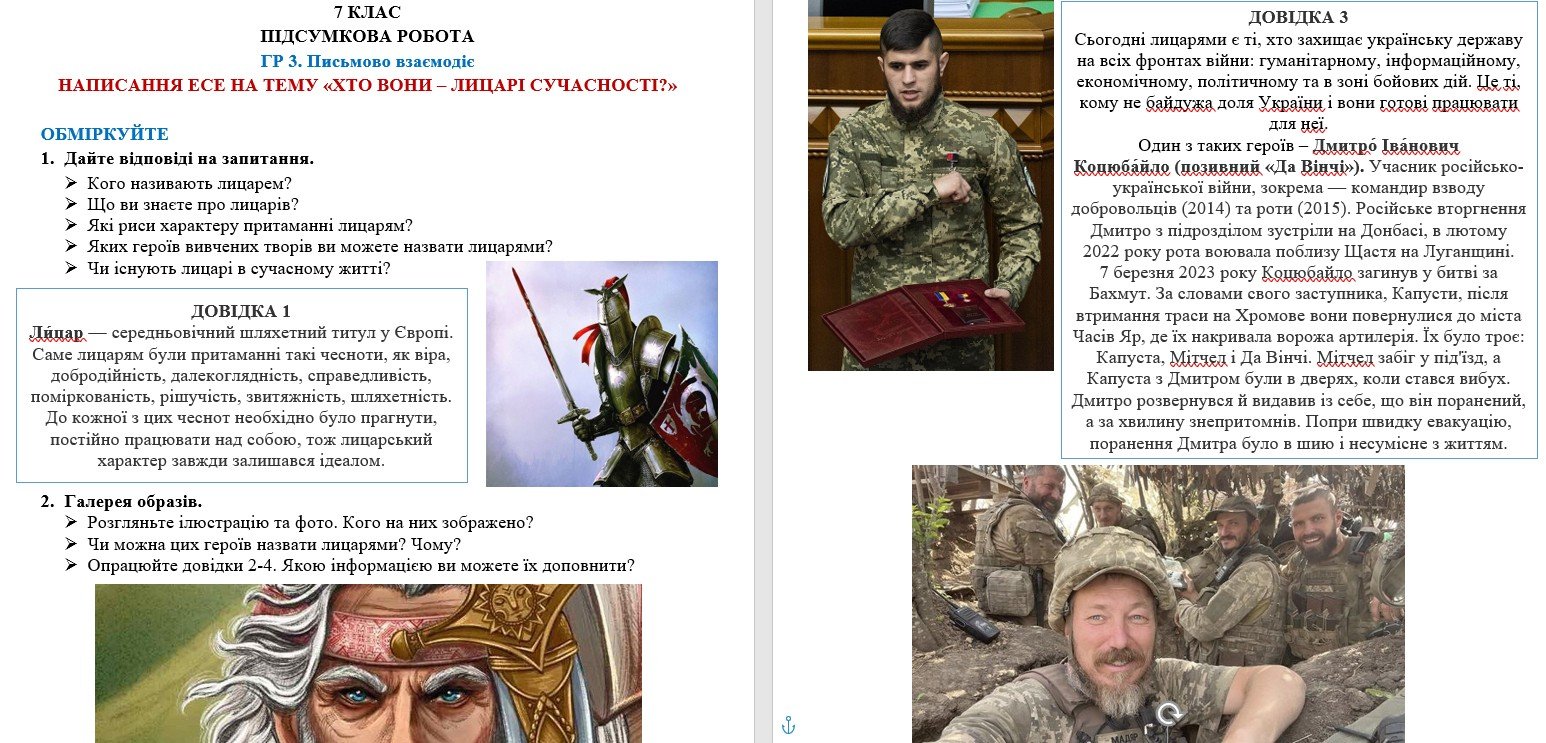This screenshot has height=743, width=1546.
Task: Select the group selfie photo of soldiers
Action: point(1157,604)
